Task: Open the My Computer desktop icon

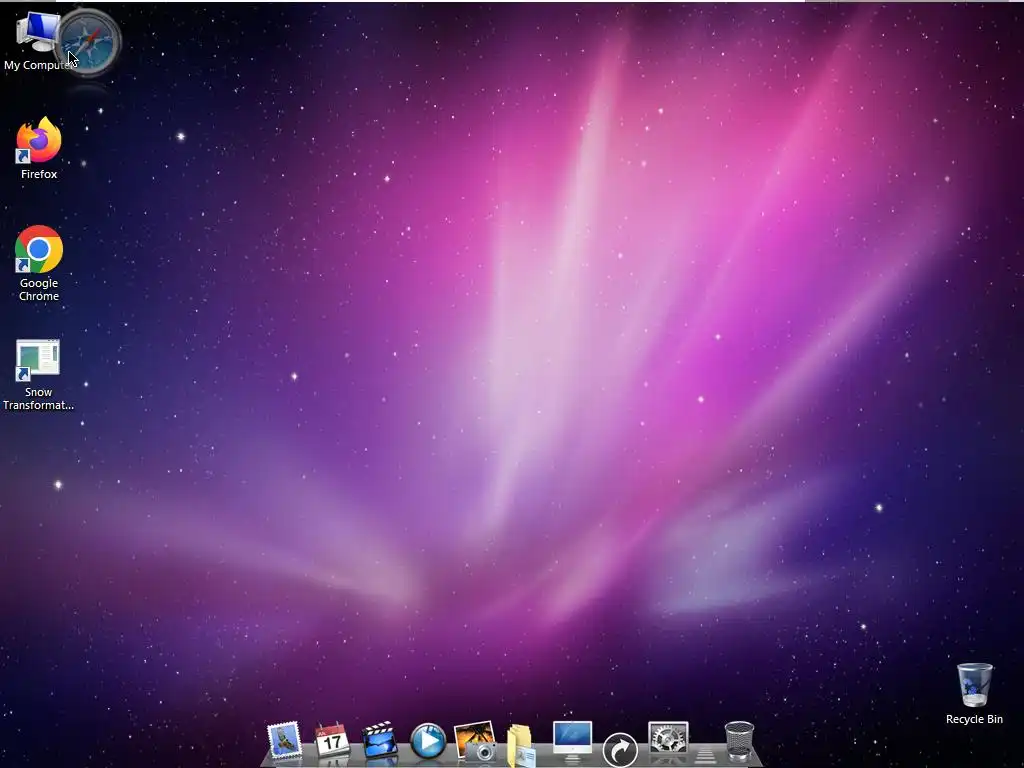Action: click(x=37, y=39)
